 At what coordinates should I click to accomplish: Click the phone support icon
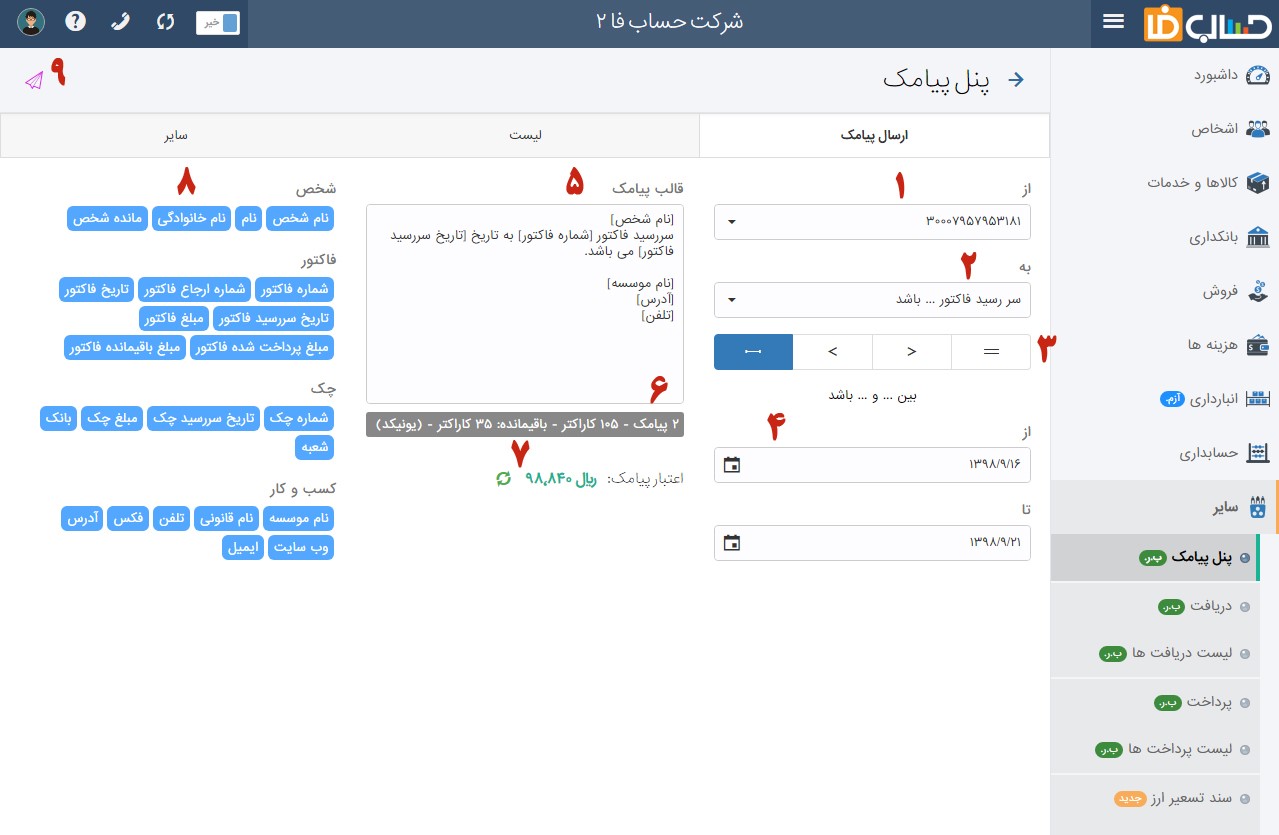coord(121,22)
